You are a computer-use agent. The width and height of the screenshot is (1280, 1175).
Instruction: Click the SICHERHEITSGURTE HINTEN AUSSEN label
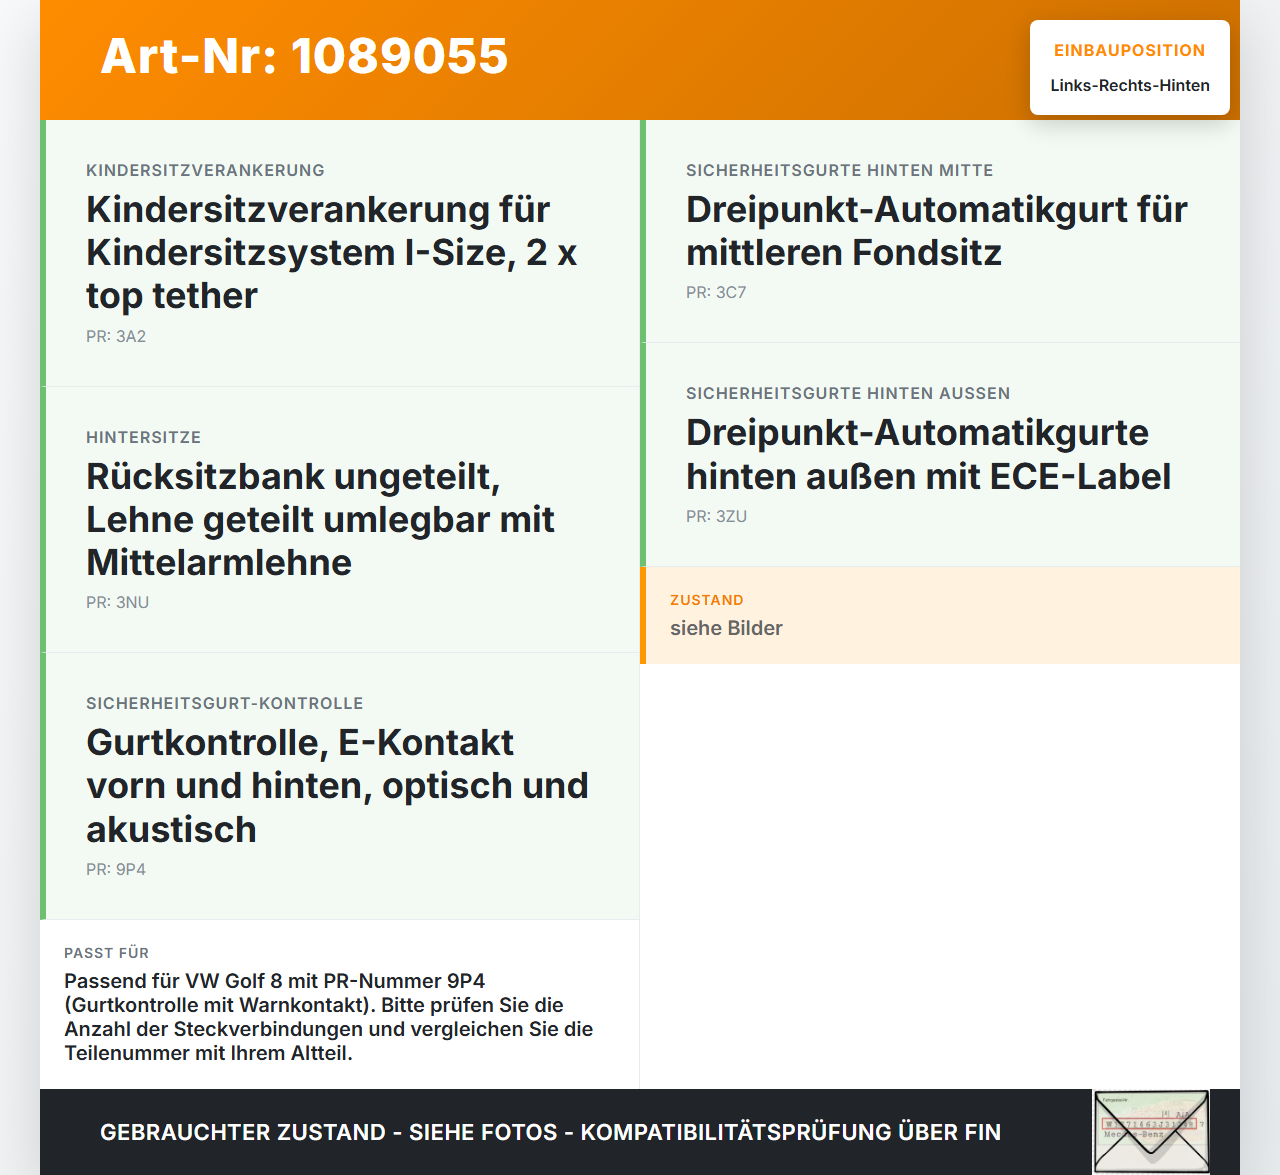pos(848,393)
